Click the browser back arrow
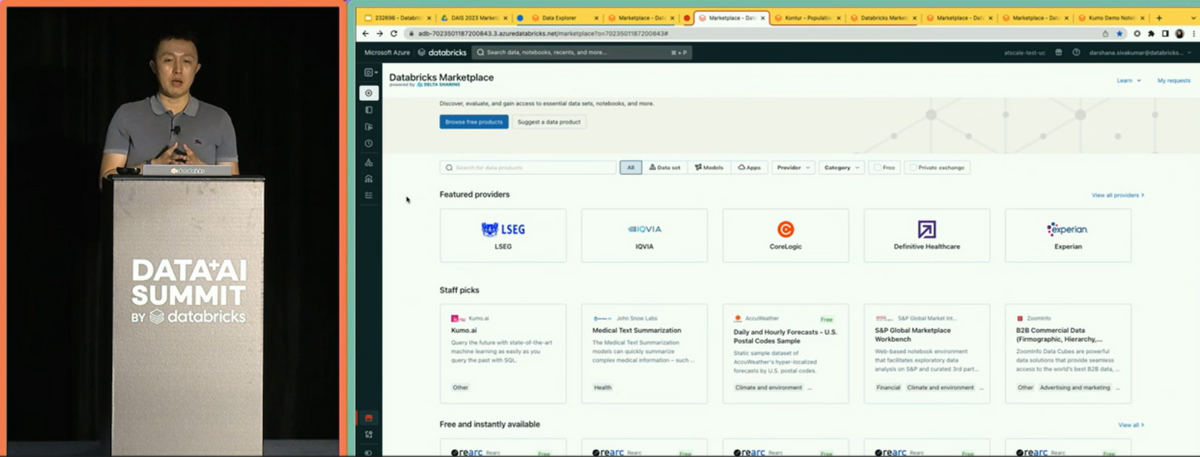1200x457 pixels. [x=366, y=33]
